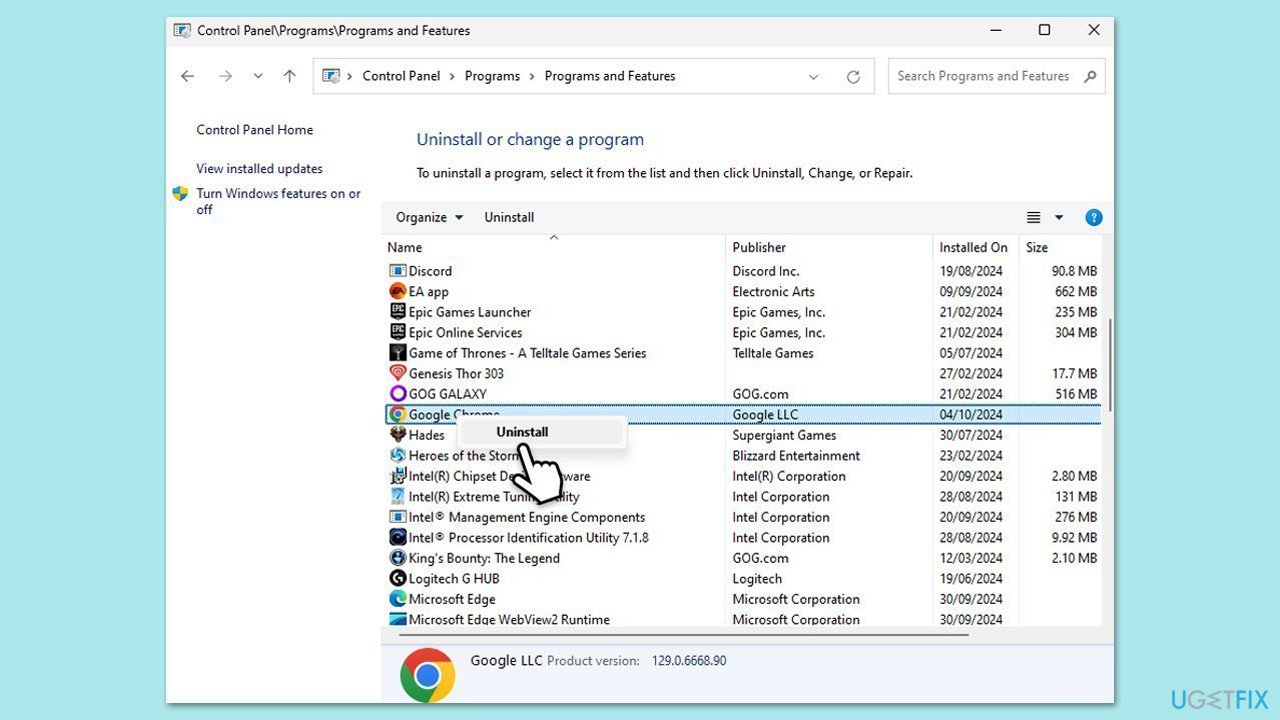Select Uninstall from the context menu
The image size is (1280, 720).
coord(521,431)
